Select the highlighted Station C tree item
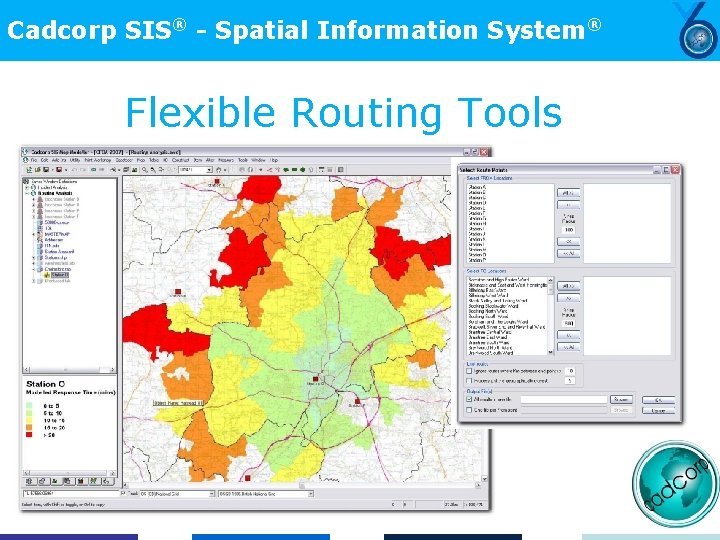The height and width of the screenshot is (540, 720). pyautogui.click(x=60, y=275)
